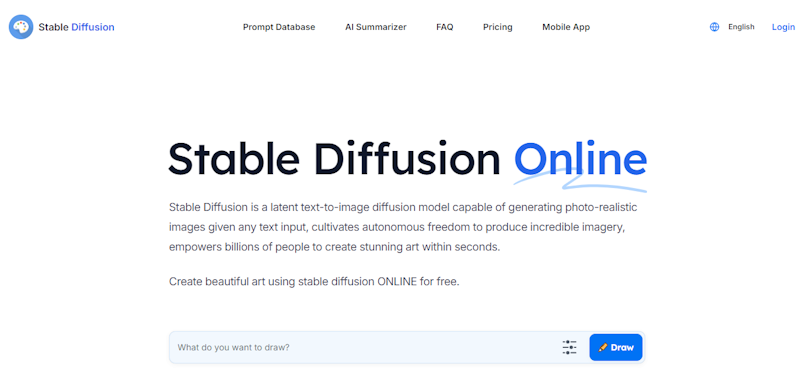The height and width of the screenshot is (369, 810).
Task: Open the FAQ menu item
Action: click(x=445, y=27)
